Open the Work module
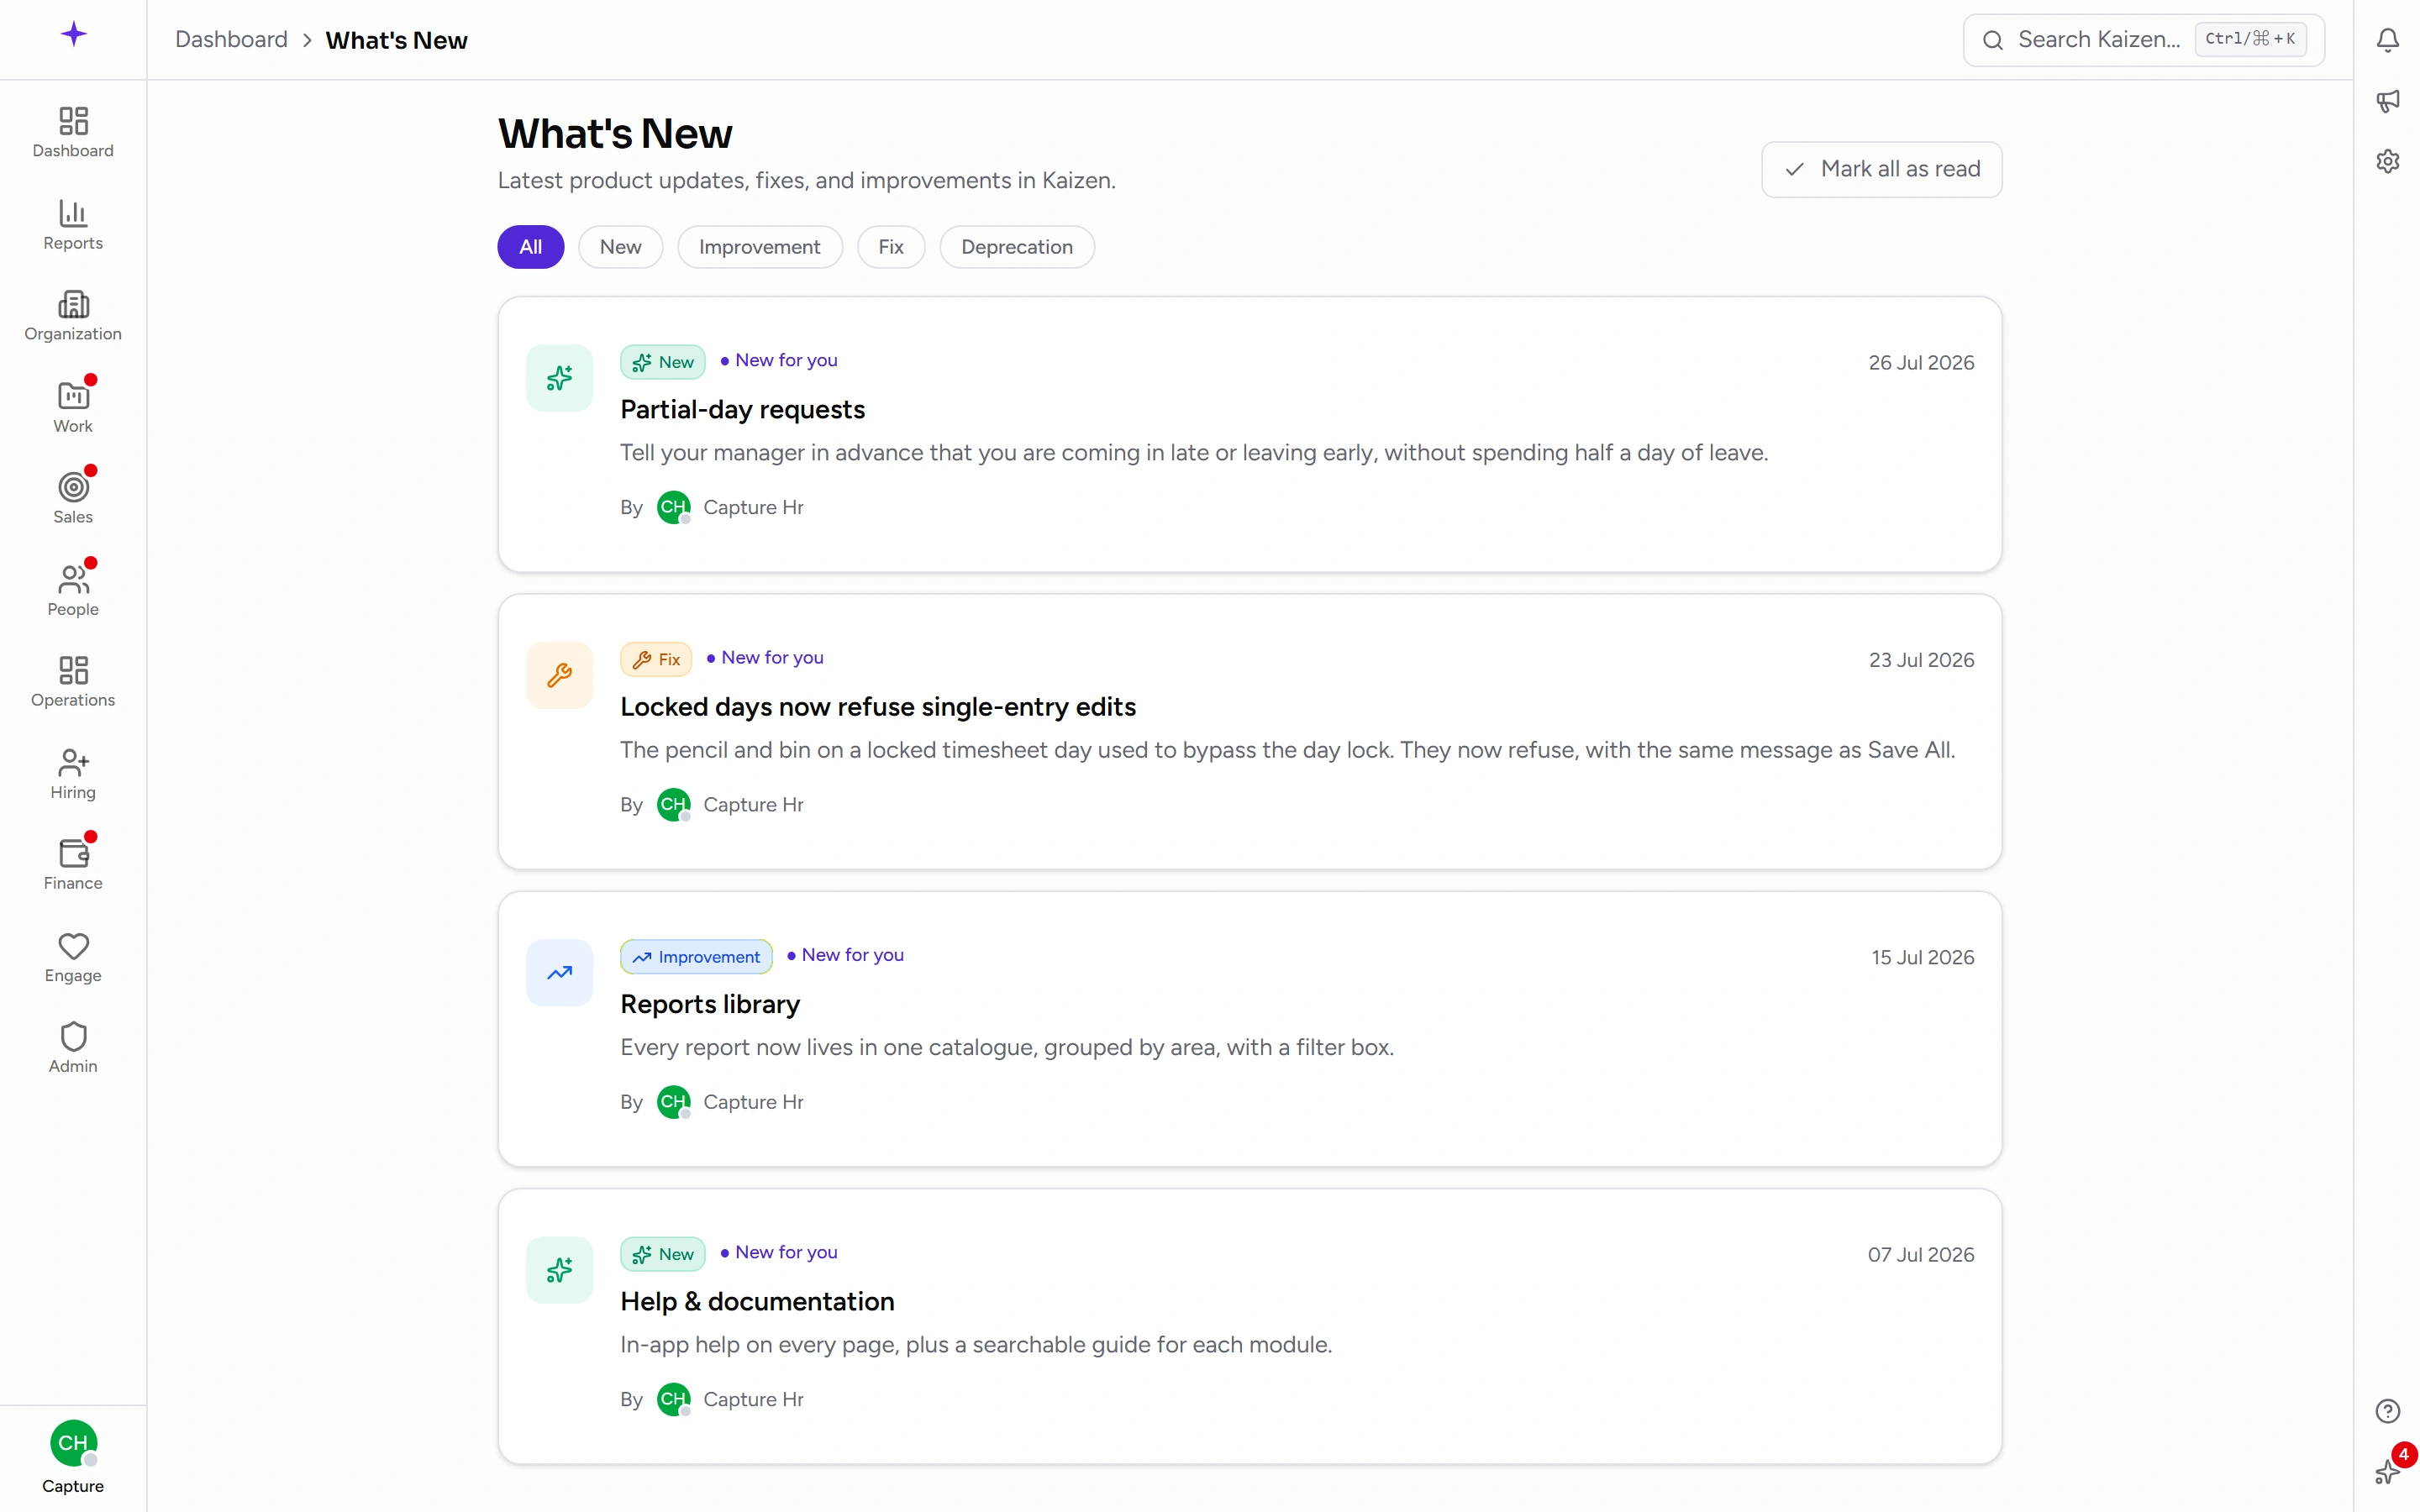2420x1512 pixels. 73,407
